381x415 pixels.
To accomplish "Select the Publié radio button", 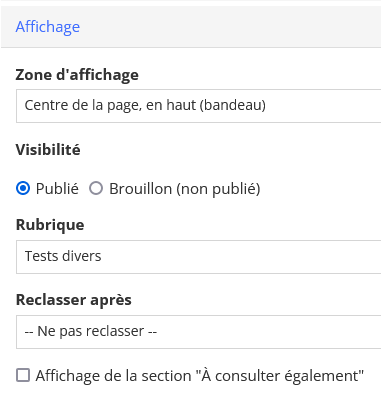I will tap(23, 188).
